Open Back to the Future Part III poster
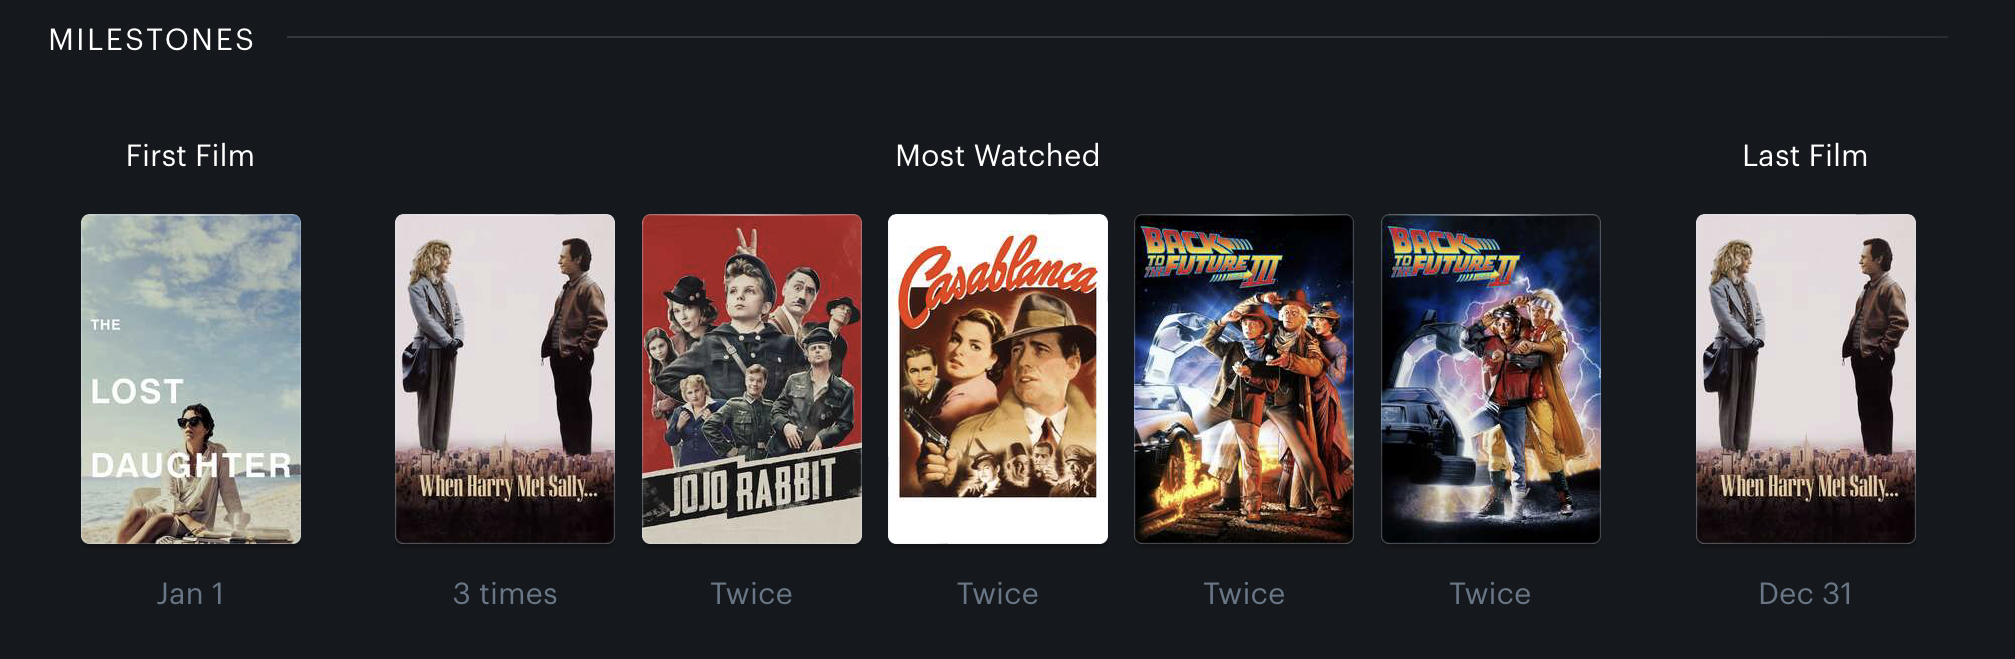This screenshot has height=659, width=2015. pyautogui.click(x=1244, y=379)
